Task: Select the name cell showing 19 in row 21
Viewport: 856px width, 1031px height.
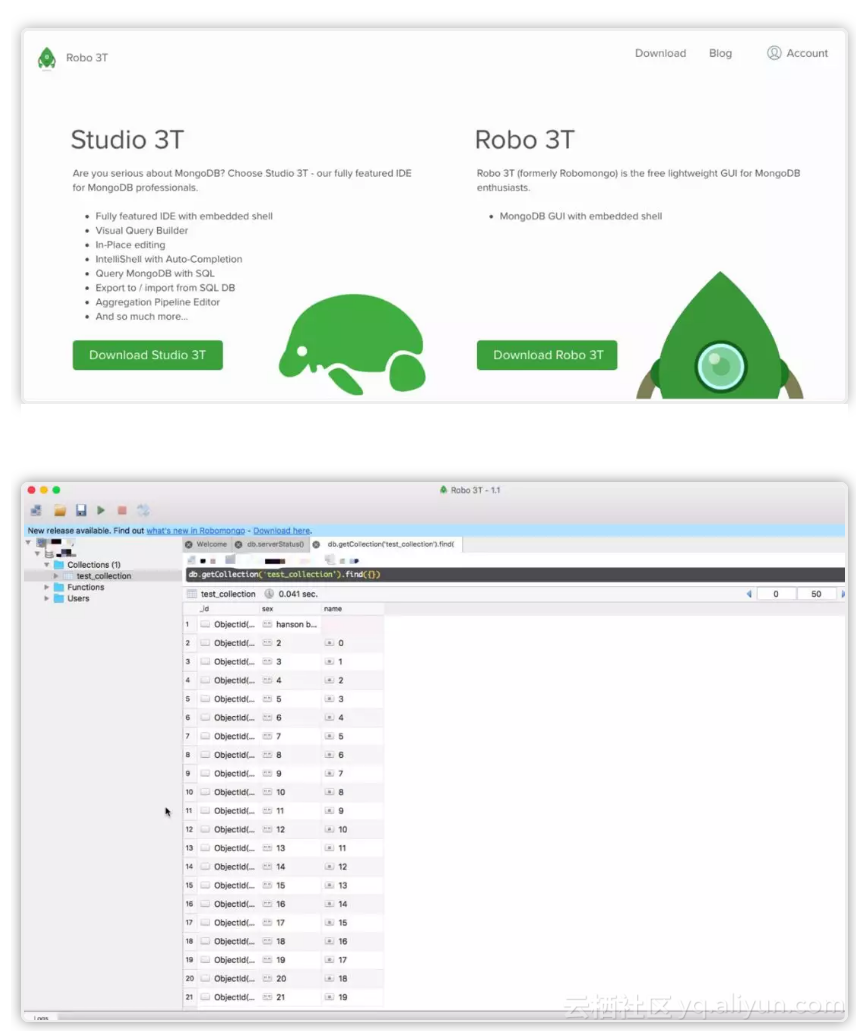Action: pos(352,997)
